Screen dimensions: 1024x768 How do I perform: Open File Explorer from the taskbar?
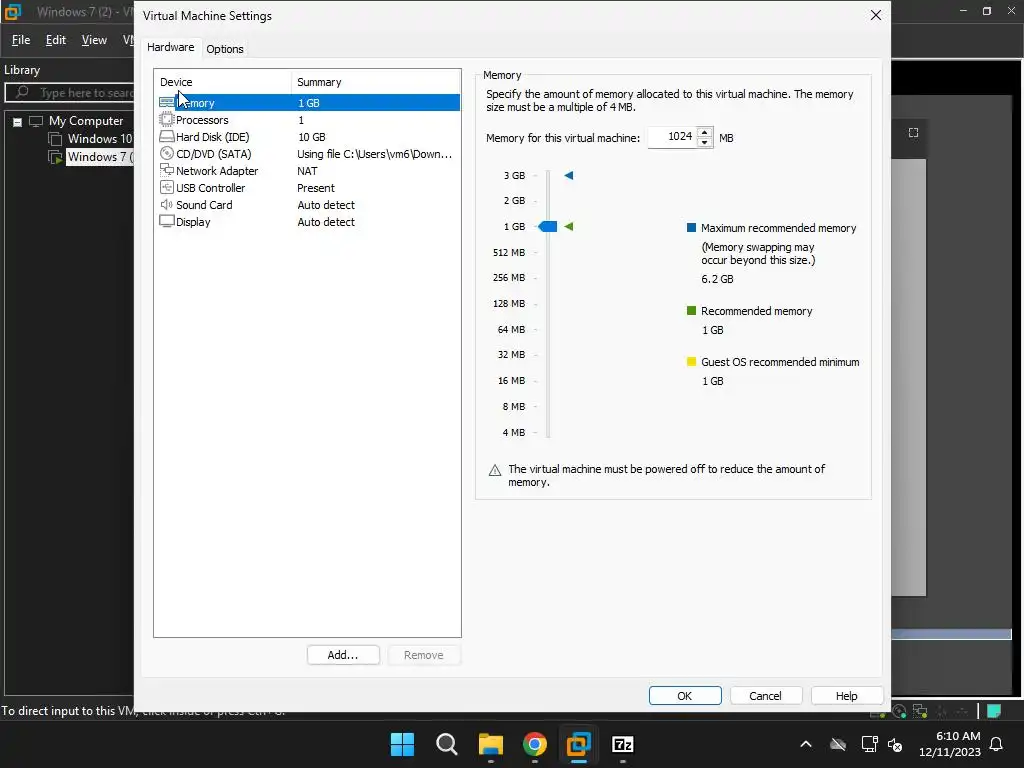pos(490,744)
